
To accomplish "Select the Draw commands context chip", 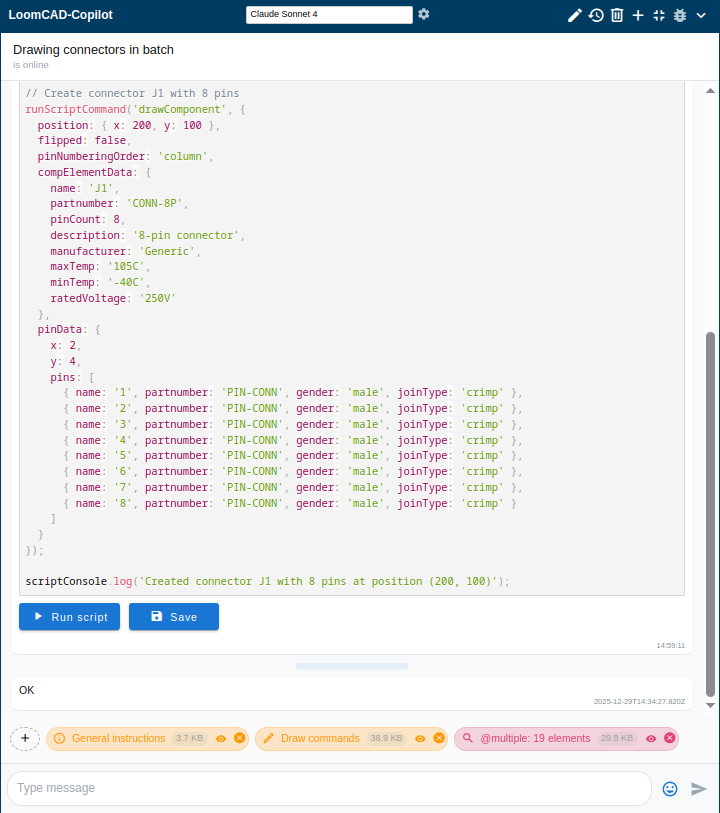I will point(320,739).
